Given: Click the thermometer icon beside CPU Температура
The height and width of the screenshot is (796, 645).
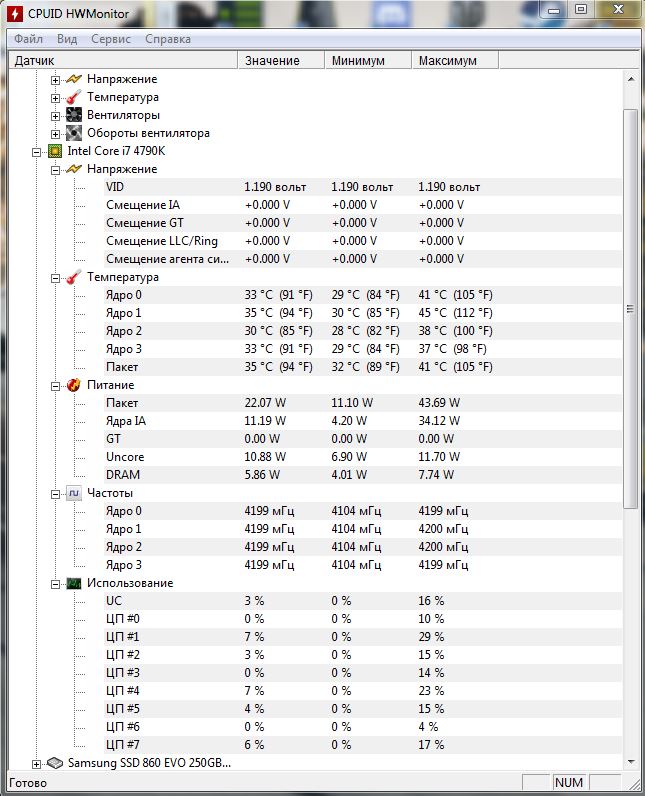Looking at the screenshot, I should 74,277.
